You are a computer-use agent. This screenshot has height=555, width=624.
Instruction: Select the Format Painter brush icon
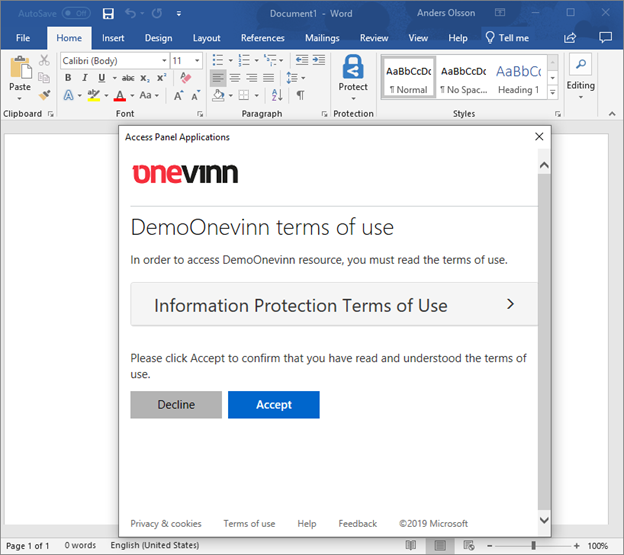[44, 95]
